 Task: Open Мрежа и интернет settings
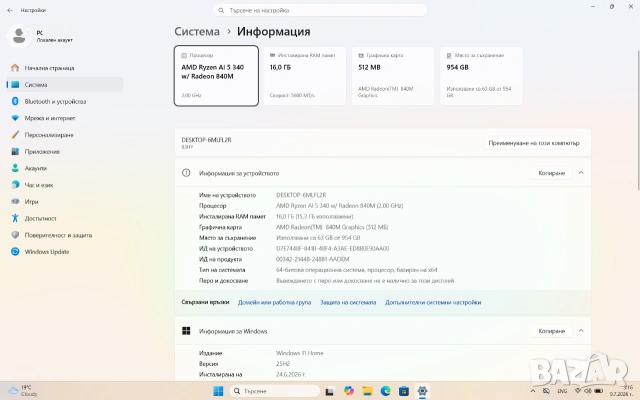pyautogui.click(x=65, y=118)
